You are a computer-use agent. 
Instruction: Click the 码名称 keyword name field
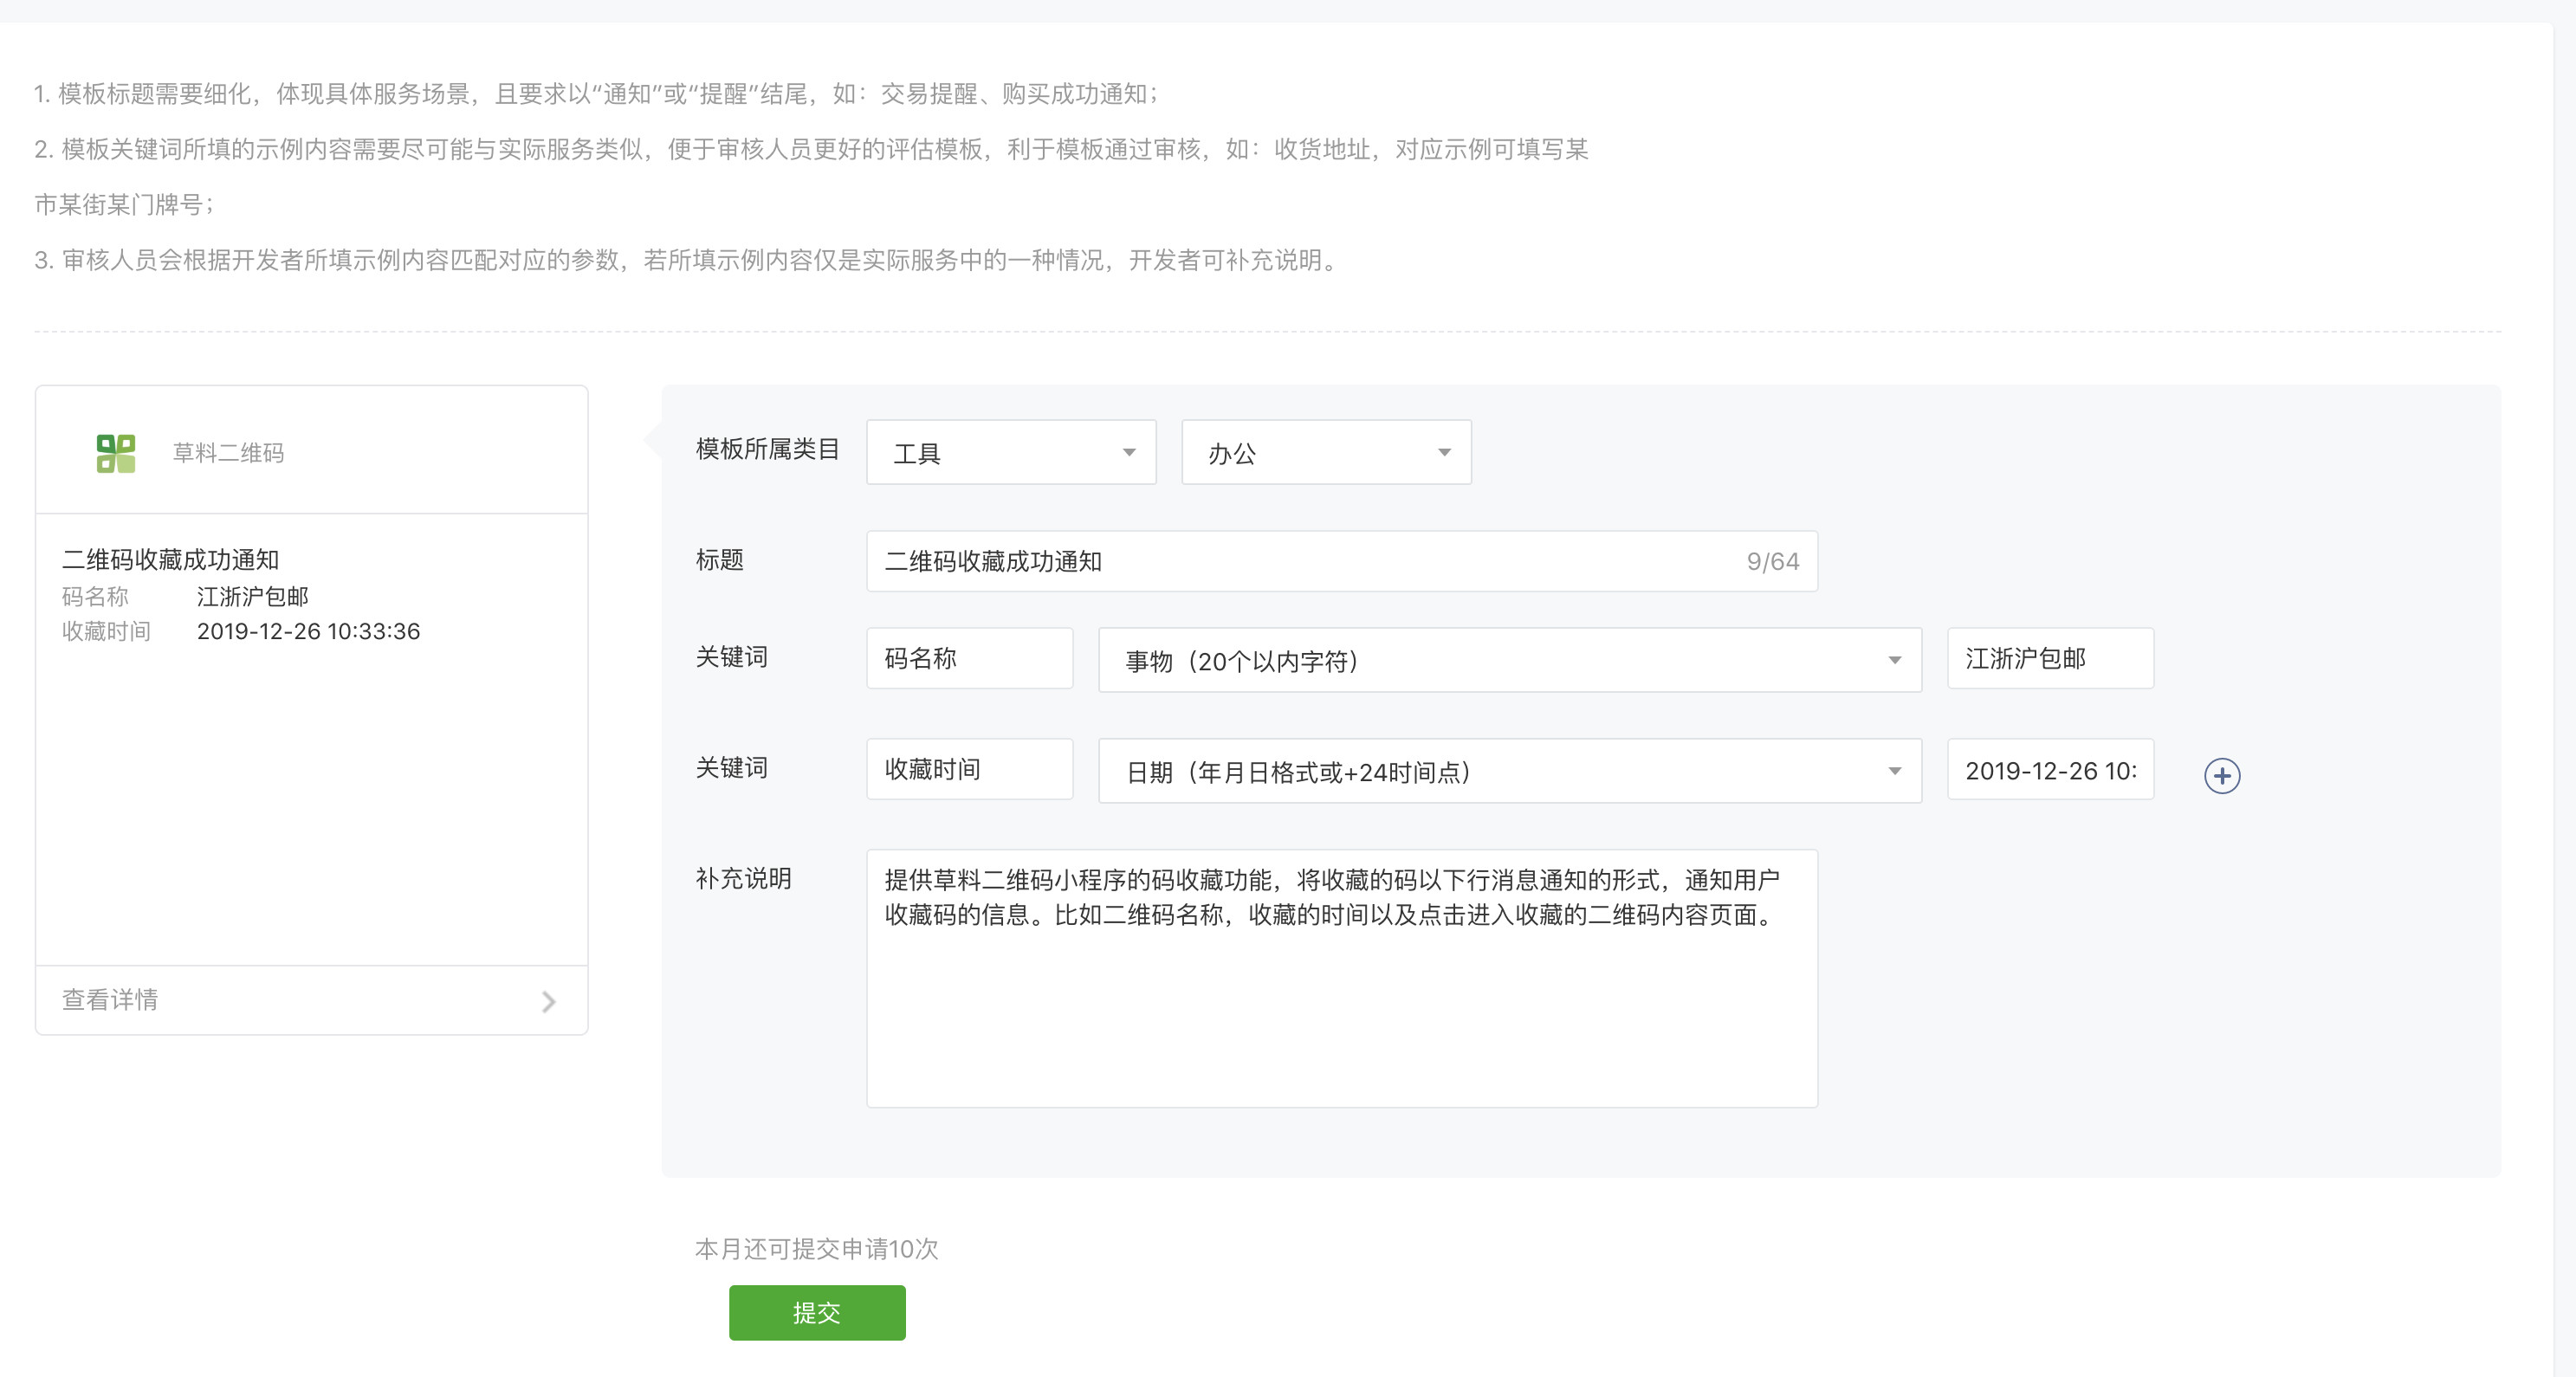click(x=969, y=658)
